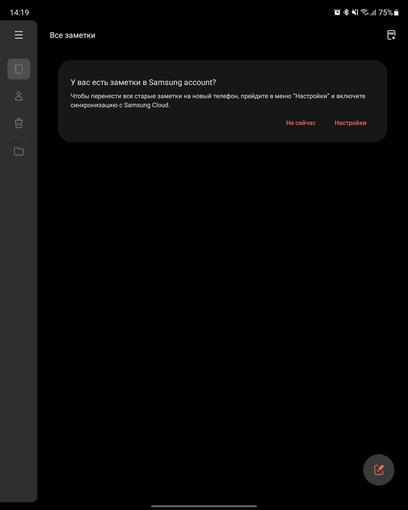
Task: Open the Folders section icon
Action: [x=19, y=151]
